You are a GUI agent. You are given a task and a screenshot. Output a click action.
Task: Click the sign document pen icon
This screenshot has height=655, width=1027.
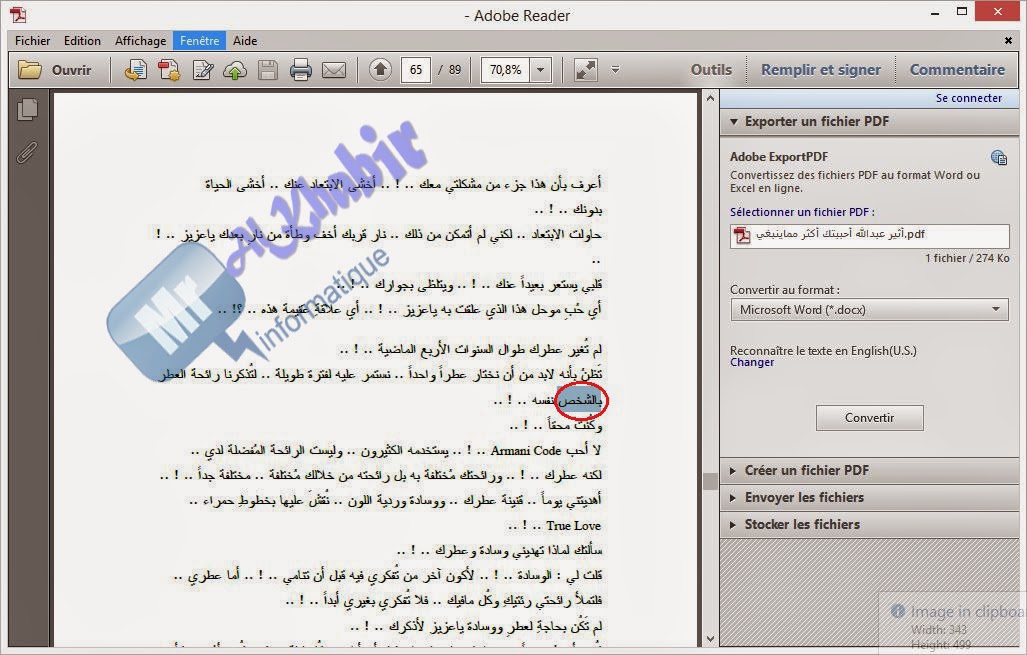203,69
